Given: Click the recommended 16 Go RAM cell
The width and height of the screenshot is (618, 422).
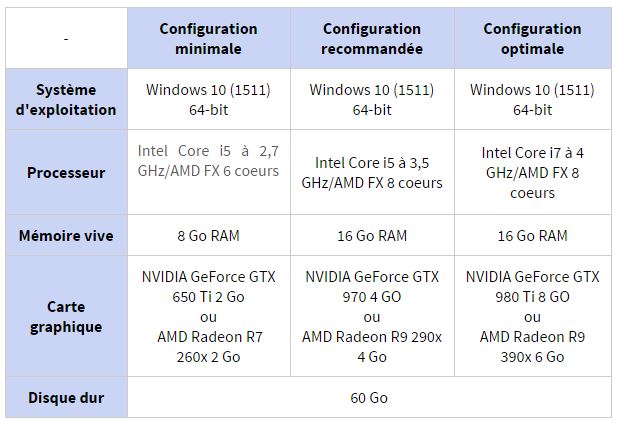Looking at the screenshot, I should click(x=372, y=235).
